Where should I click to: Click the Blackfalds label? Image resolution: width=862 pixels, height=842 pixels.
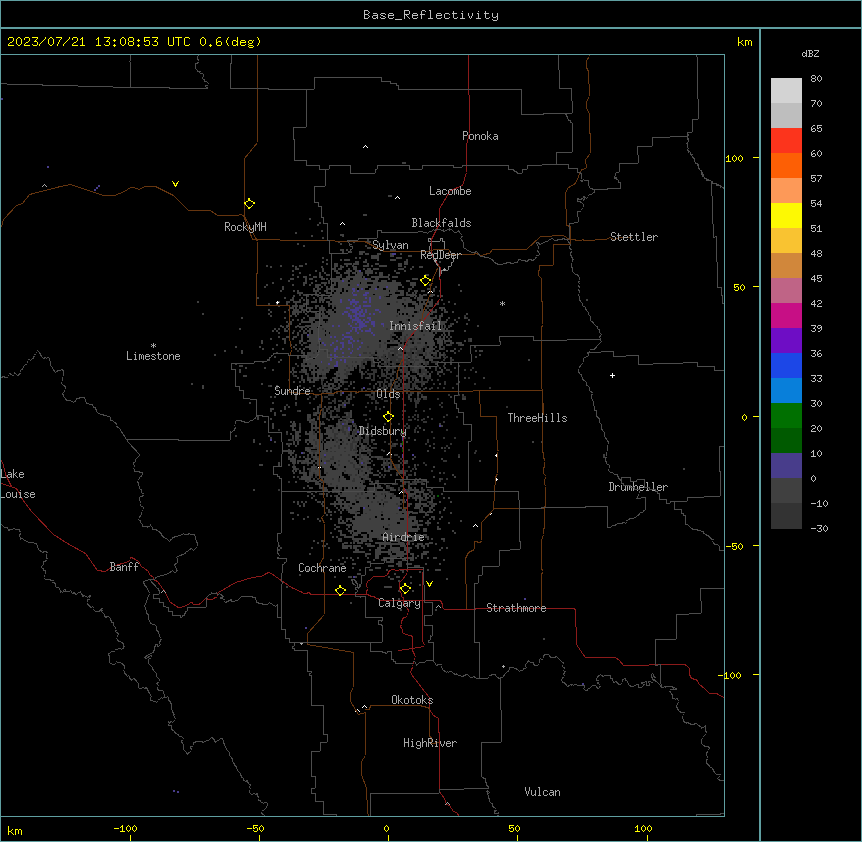pos(441,223)
